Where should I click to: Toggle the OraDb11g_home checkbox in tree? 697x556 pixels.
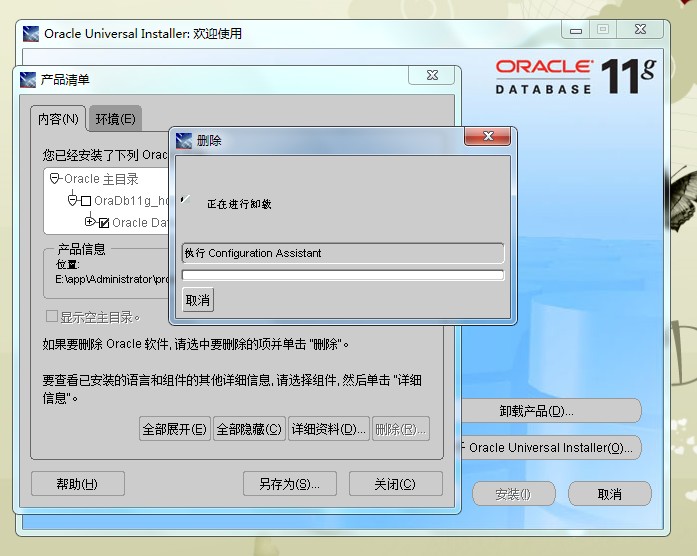(86, 201)
